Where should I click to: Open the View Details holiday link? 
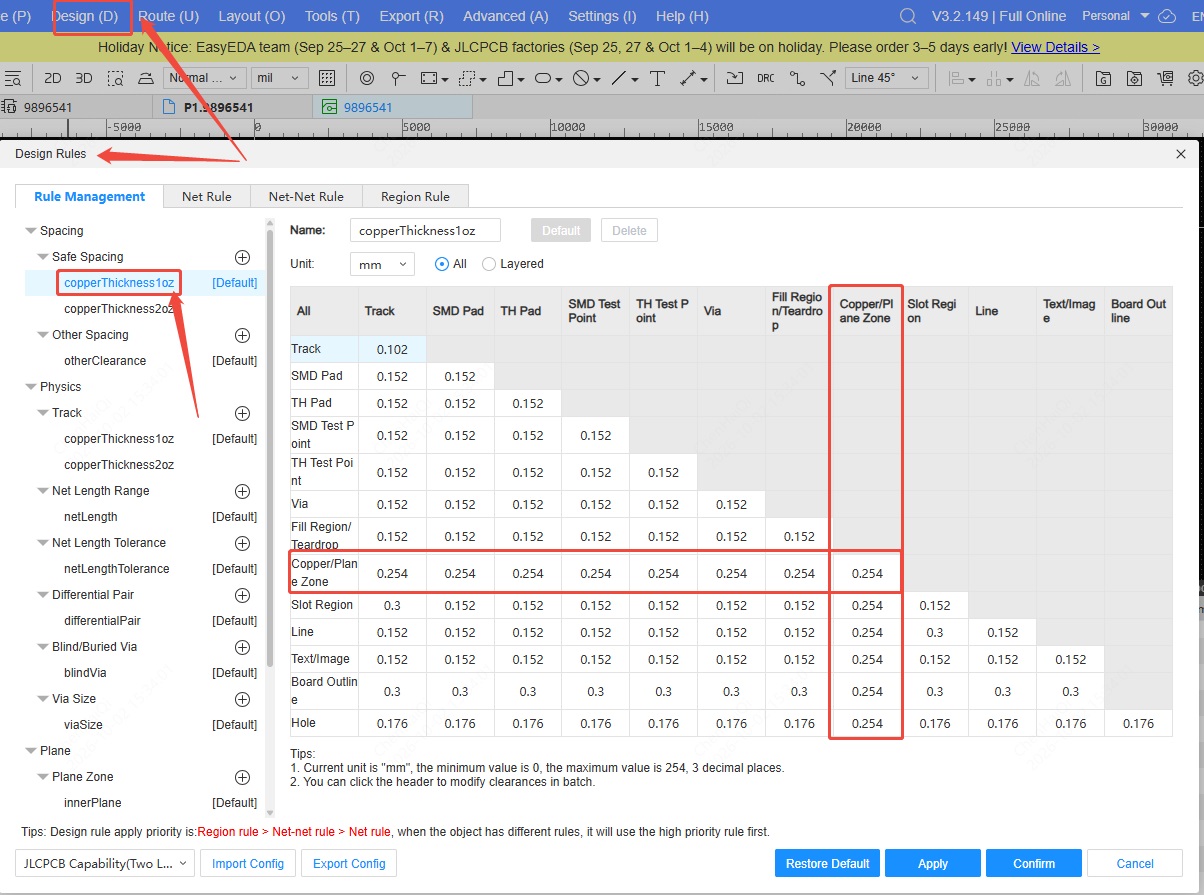[1055, 47]
